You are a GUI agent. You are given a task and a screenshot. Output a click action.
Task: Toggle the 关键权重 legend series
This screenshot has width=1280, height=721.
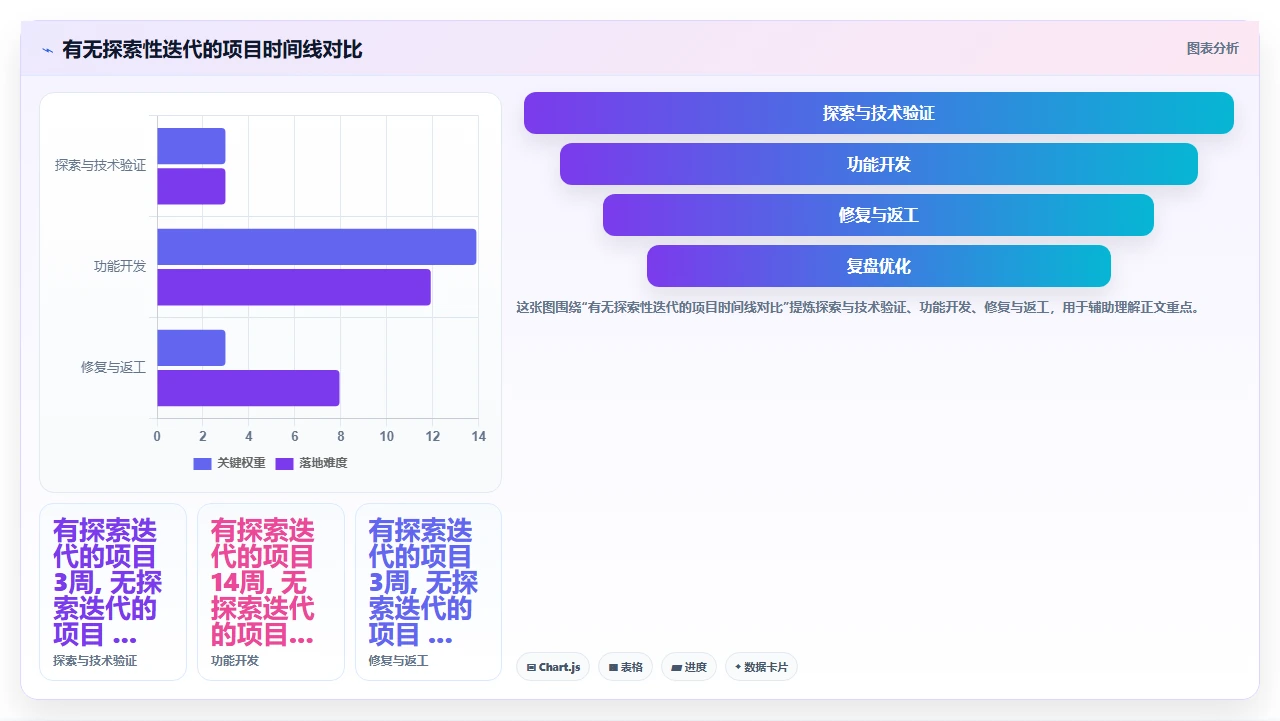pyautogui.click(x=230, y=463)
